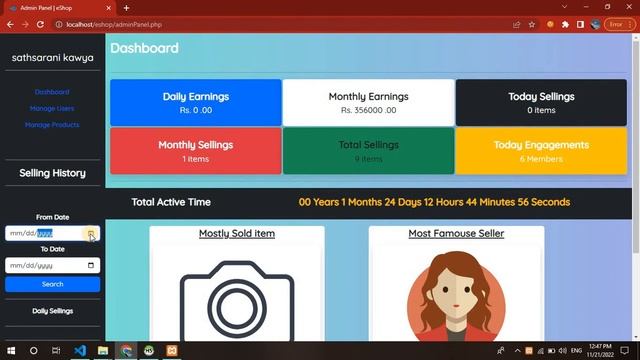This screenshot has width=640, height=360.
Task: Open the taskbar clock and date
Action: coord(600,351)
